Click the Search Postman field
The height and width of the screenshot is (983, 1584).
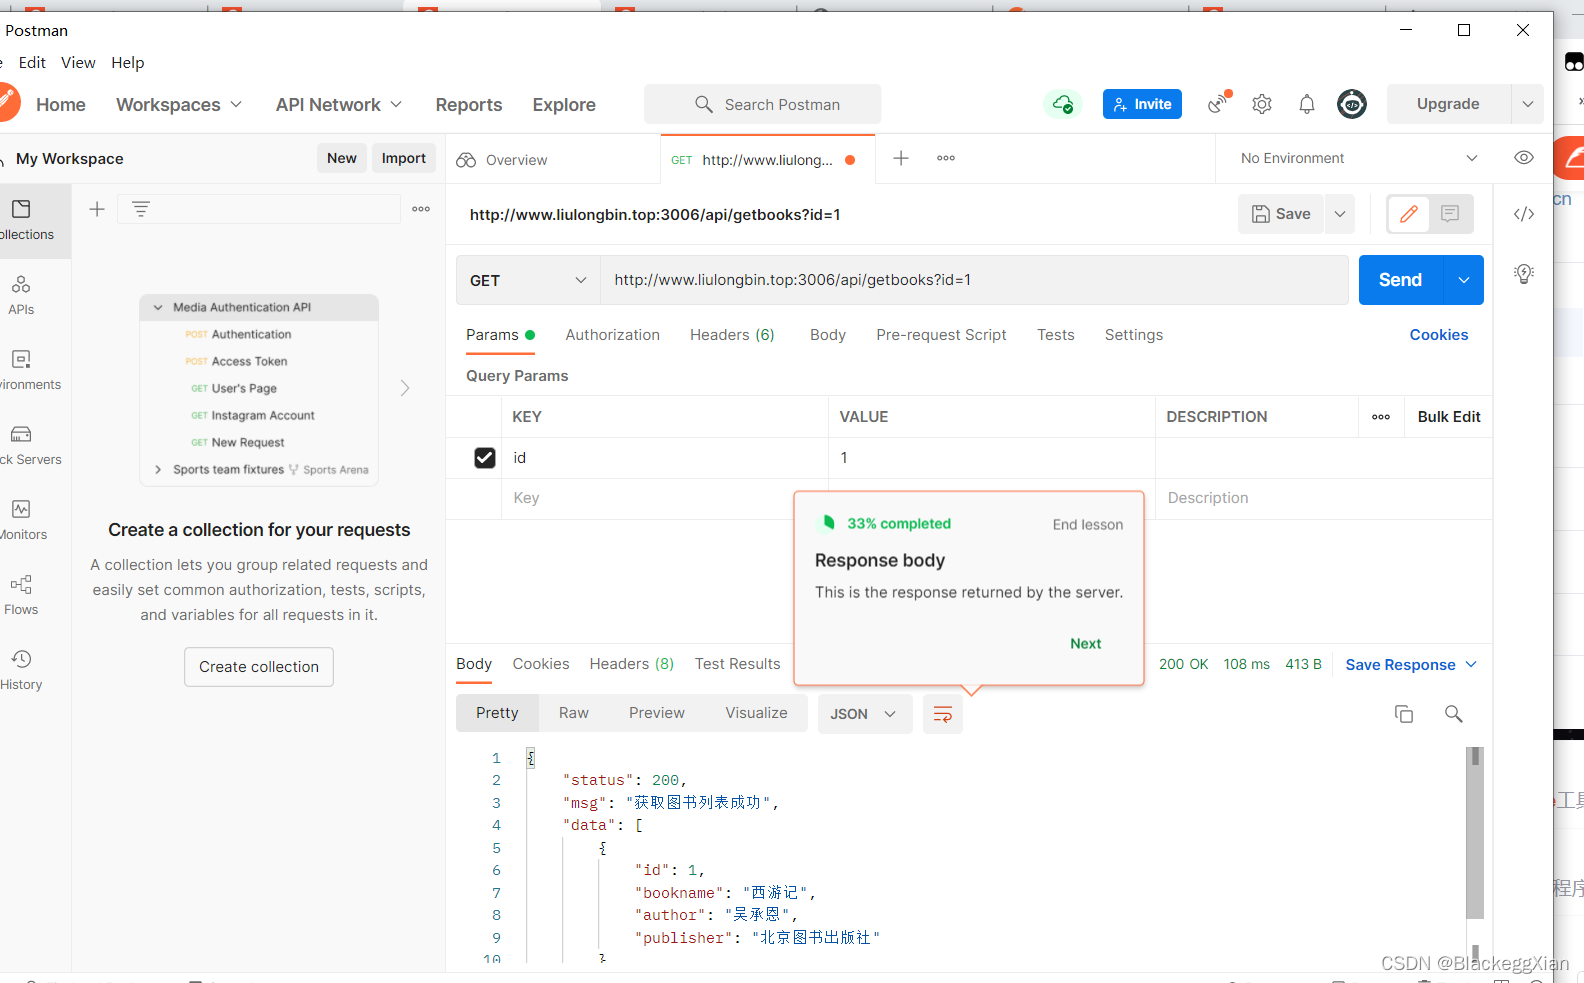[x=763, y=104]
